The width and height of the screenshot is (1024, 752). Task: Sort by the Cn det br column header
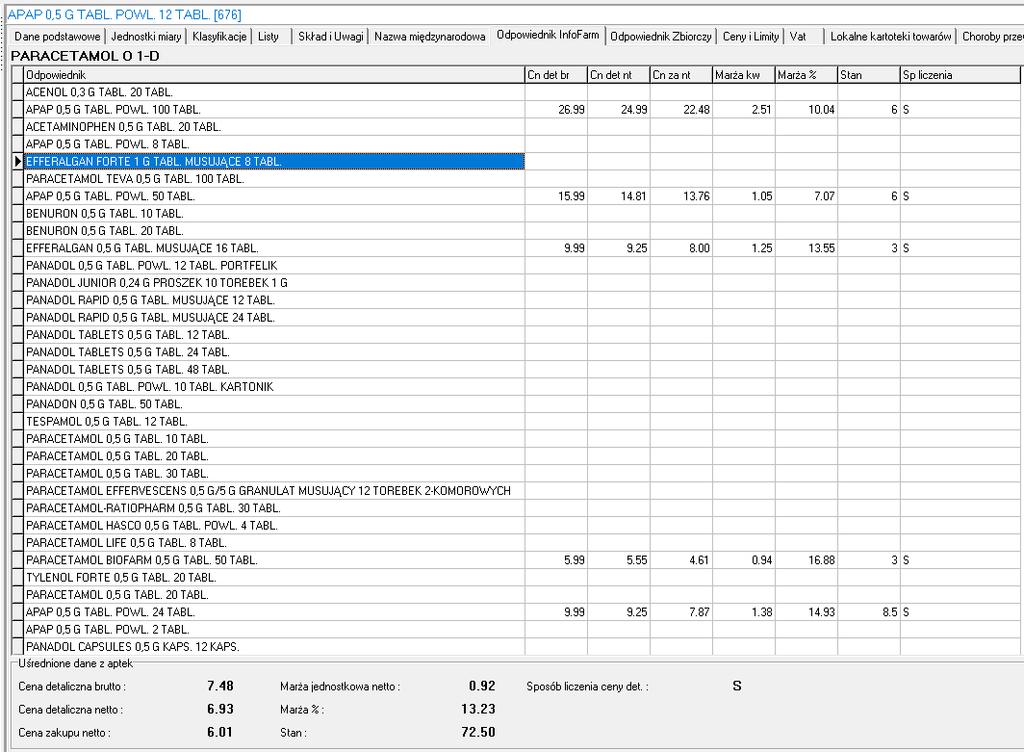(x=556, y=75)
